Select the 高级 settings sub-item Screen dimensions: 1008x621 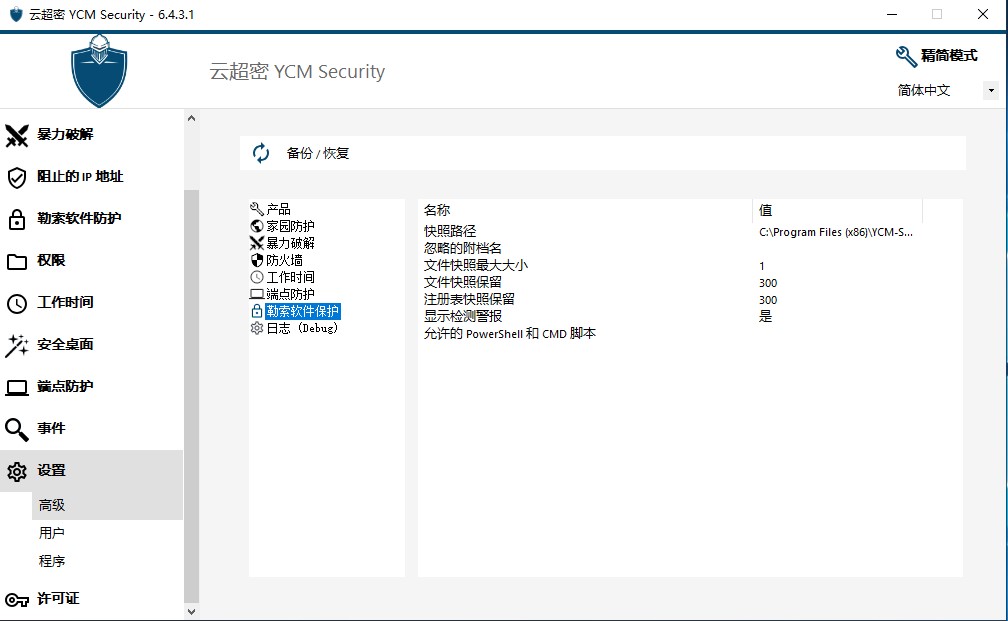[x=107, y=505]
